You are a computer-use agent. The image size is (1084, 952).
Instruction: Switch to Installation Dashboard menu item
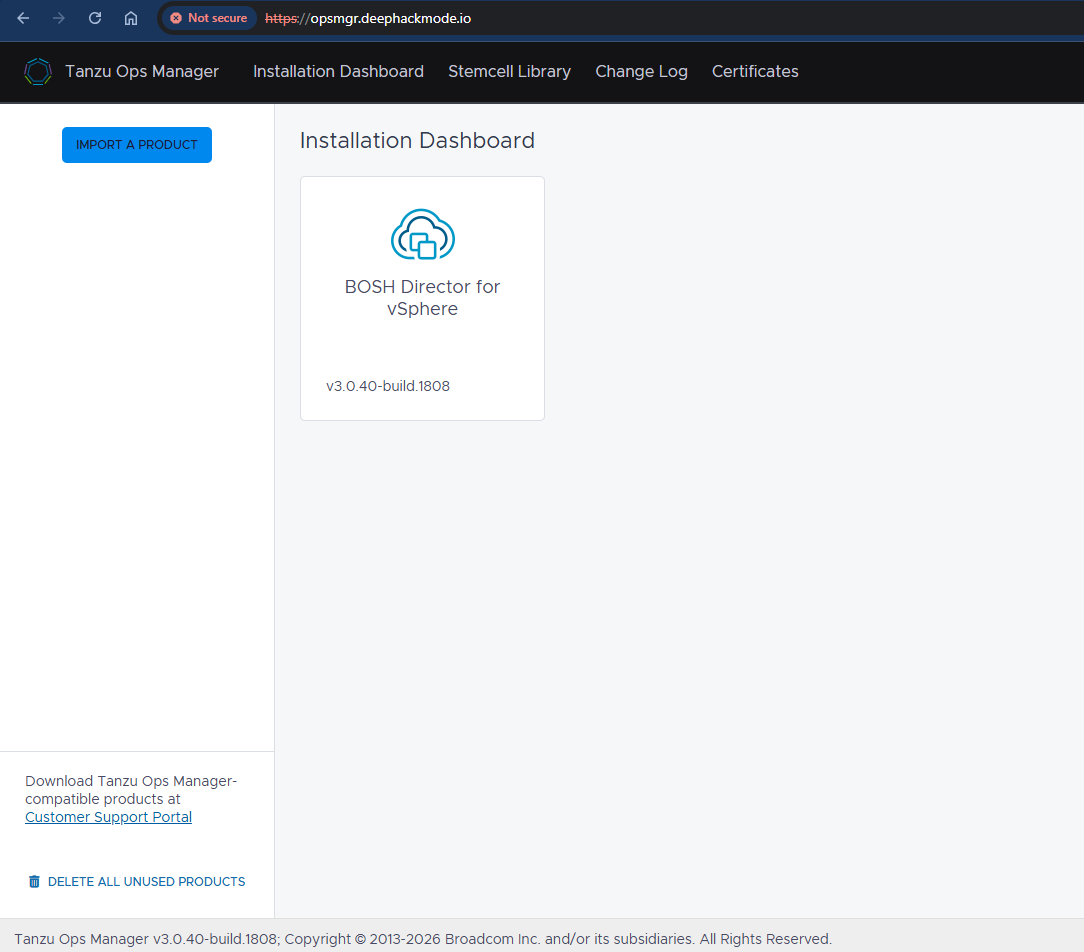click(338, 71)
